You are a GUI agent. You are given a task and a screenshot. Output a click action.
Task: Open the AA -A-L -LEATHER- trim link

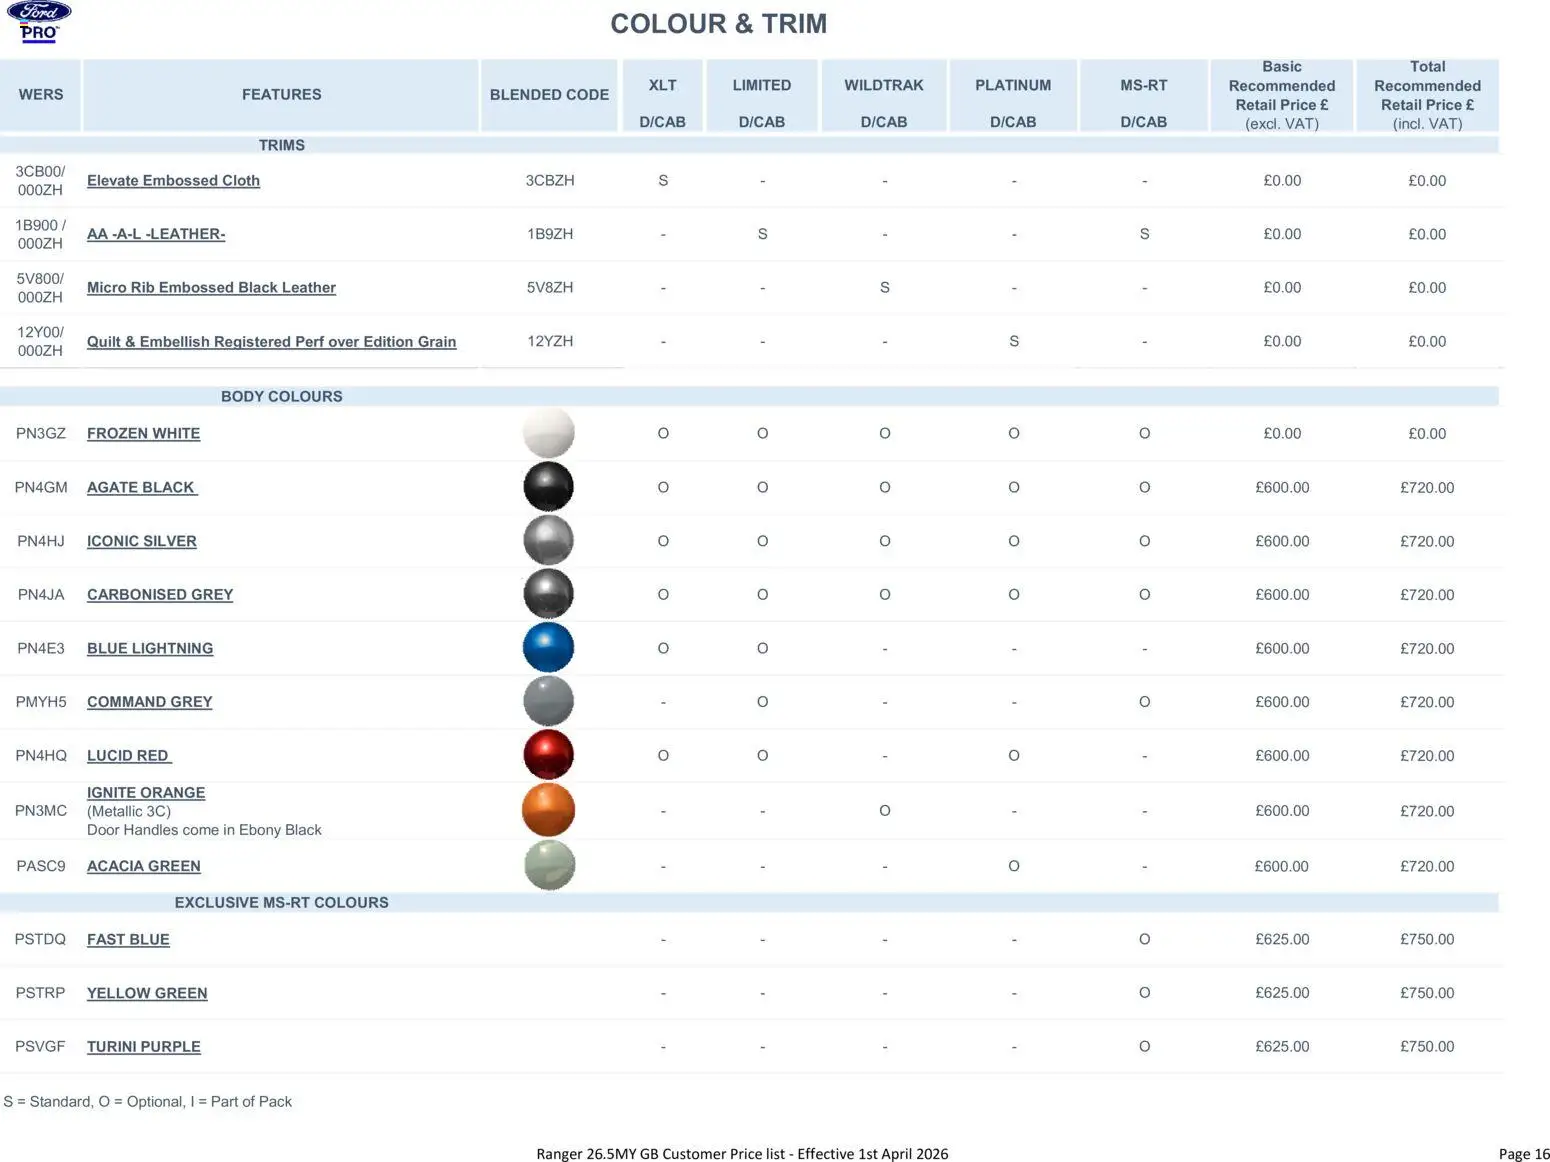[x=156, y=234]
